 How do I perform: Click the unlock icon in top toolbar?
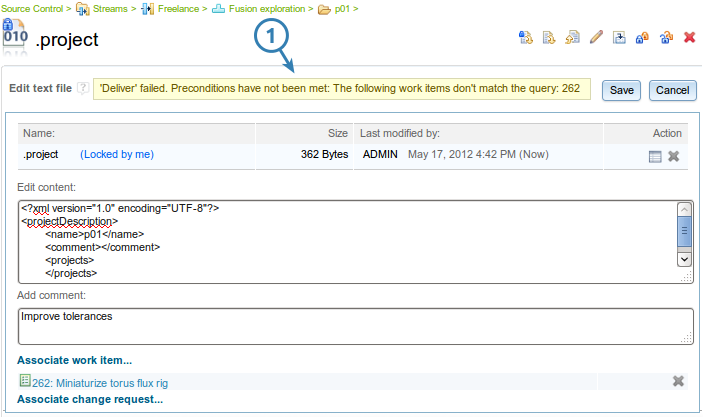(x=666, y=38)
